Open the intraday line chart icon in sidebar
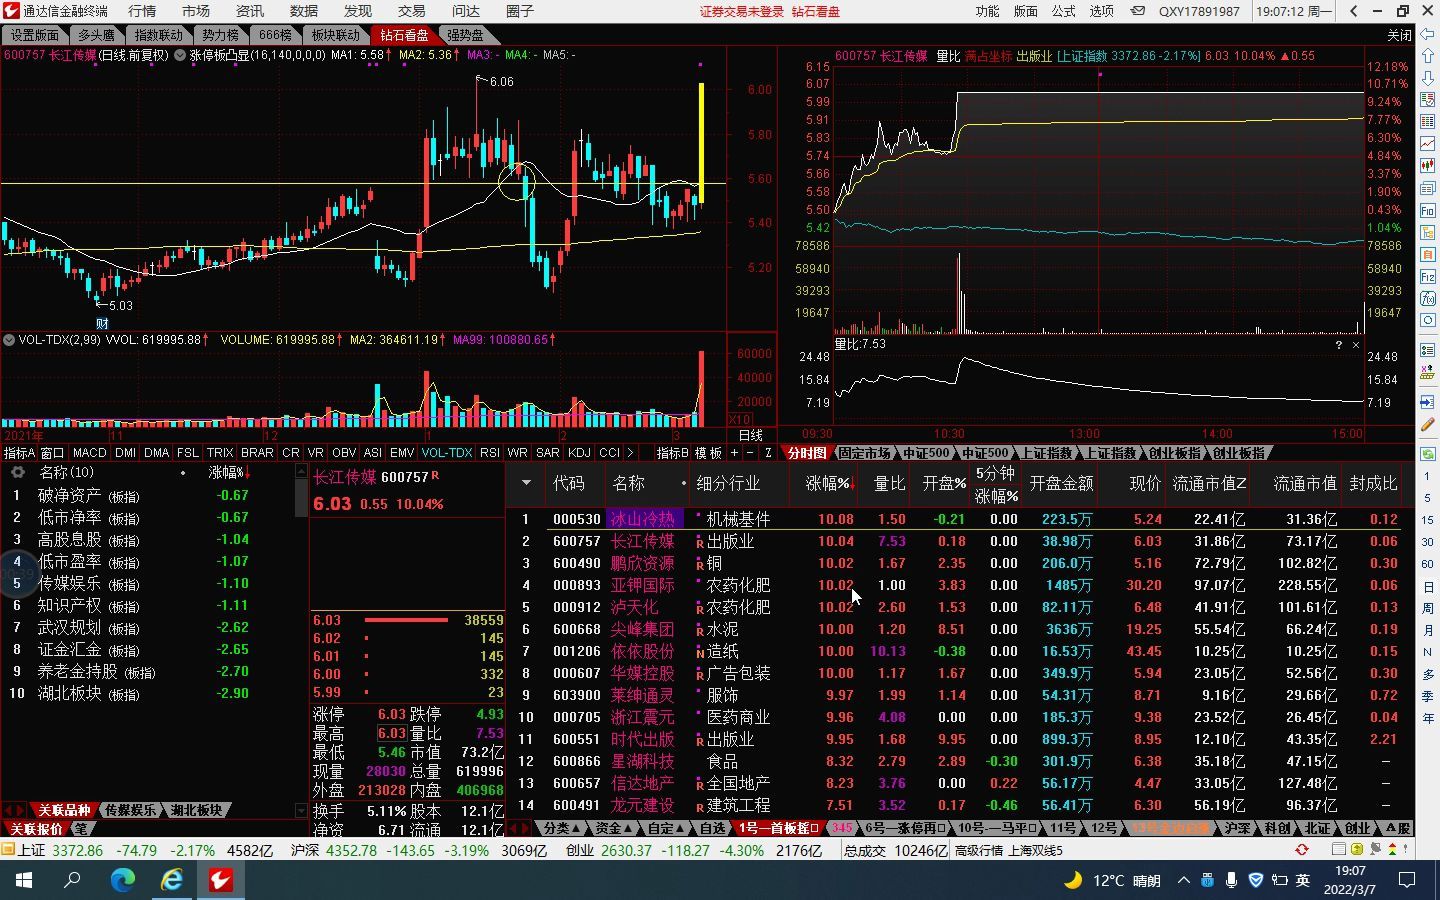This screenshot has height=900, width=1440. coord(1428,144)
